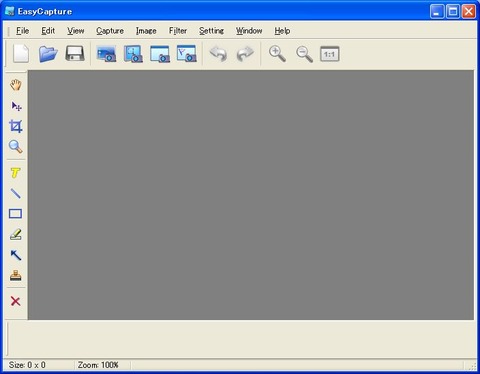The image size is (480, 374).
Task: Select the Hand pan tool
Action: (x=16, y=85)
